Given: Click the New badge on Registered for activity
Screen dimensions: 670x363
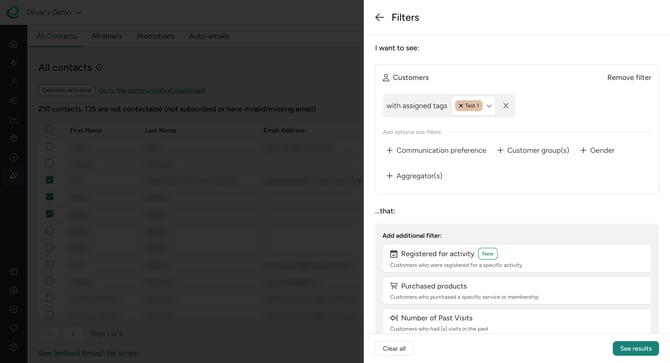Looking at the screenshot, I should pos(488,254).
